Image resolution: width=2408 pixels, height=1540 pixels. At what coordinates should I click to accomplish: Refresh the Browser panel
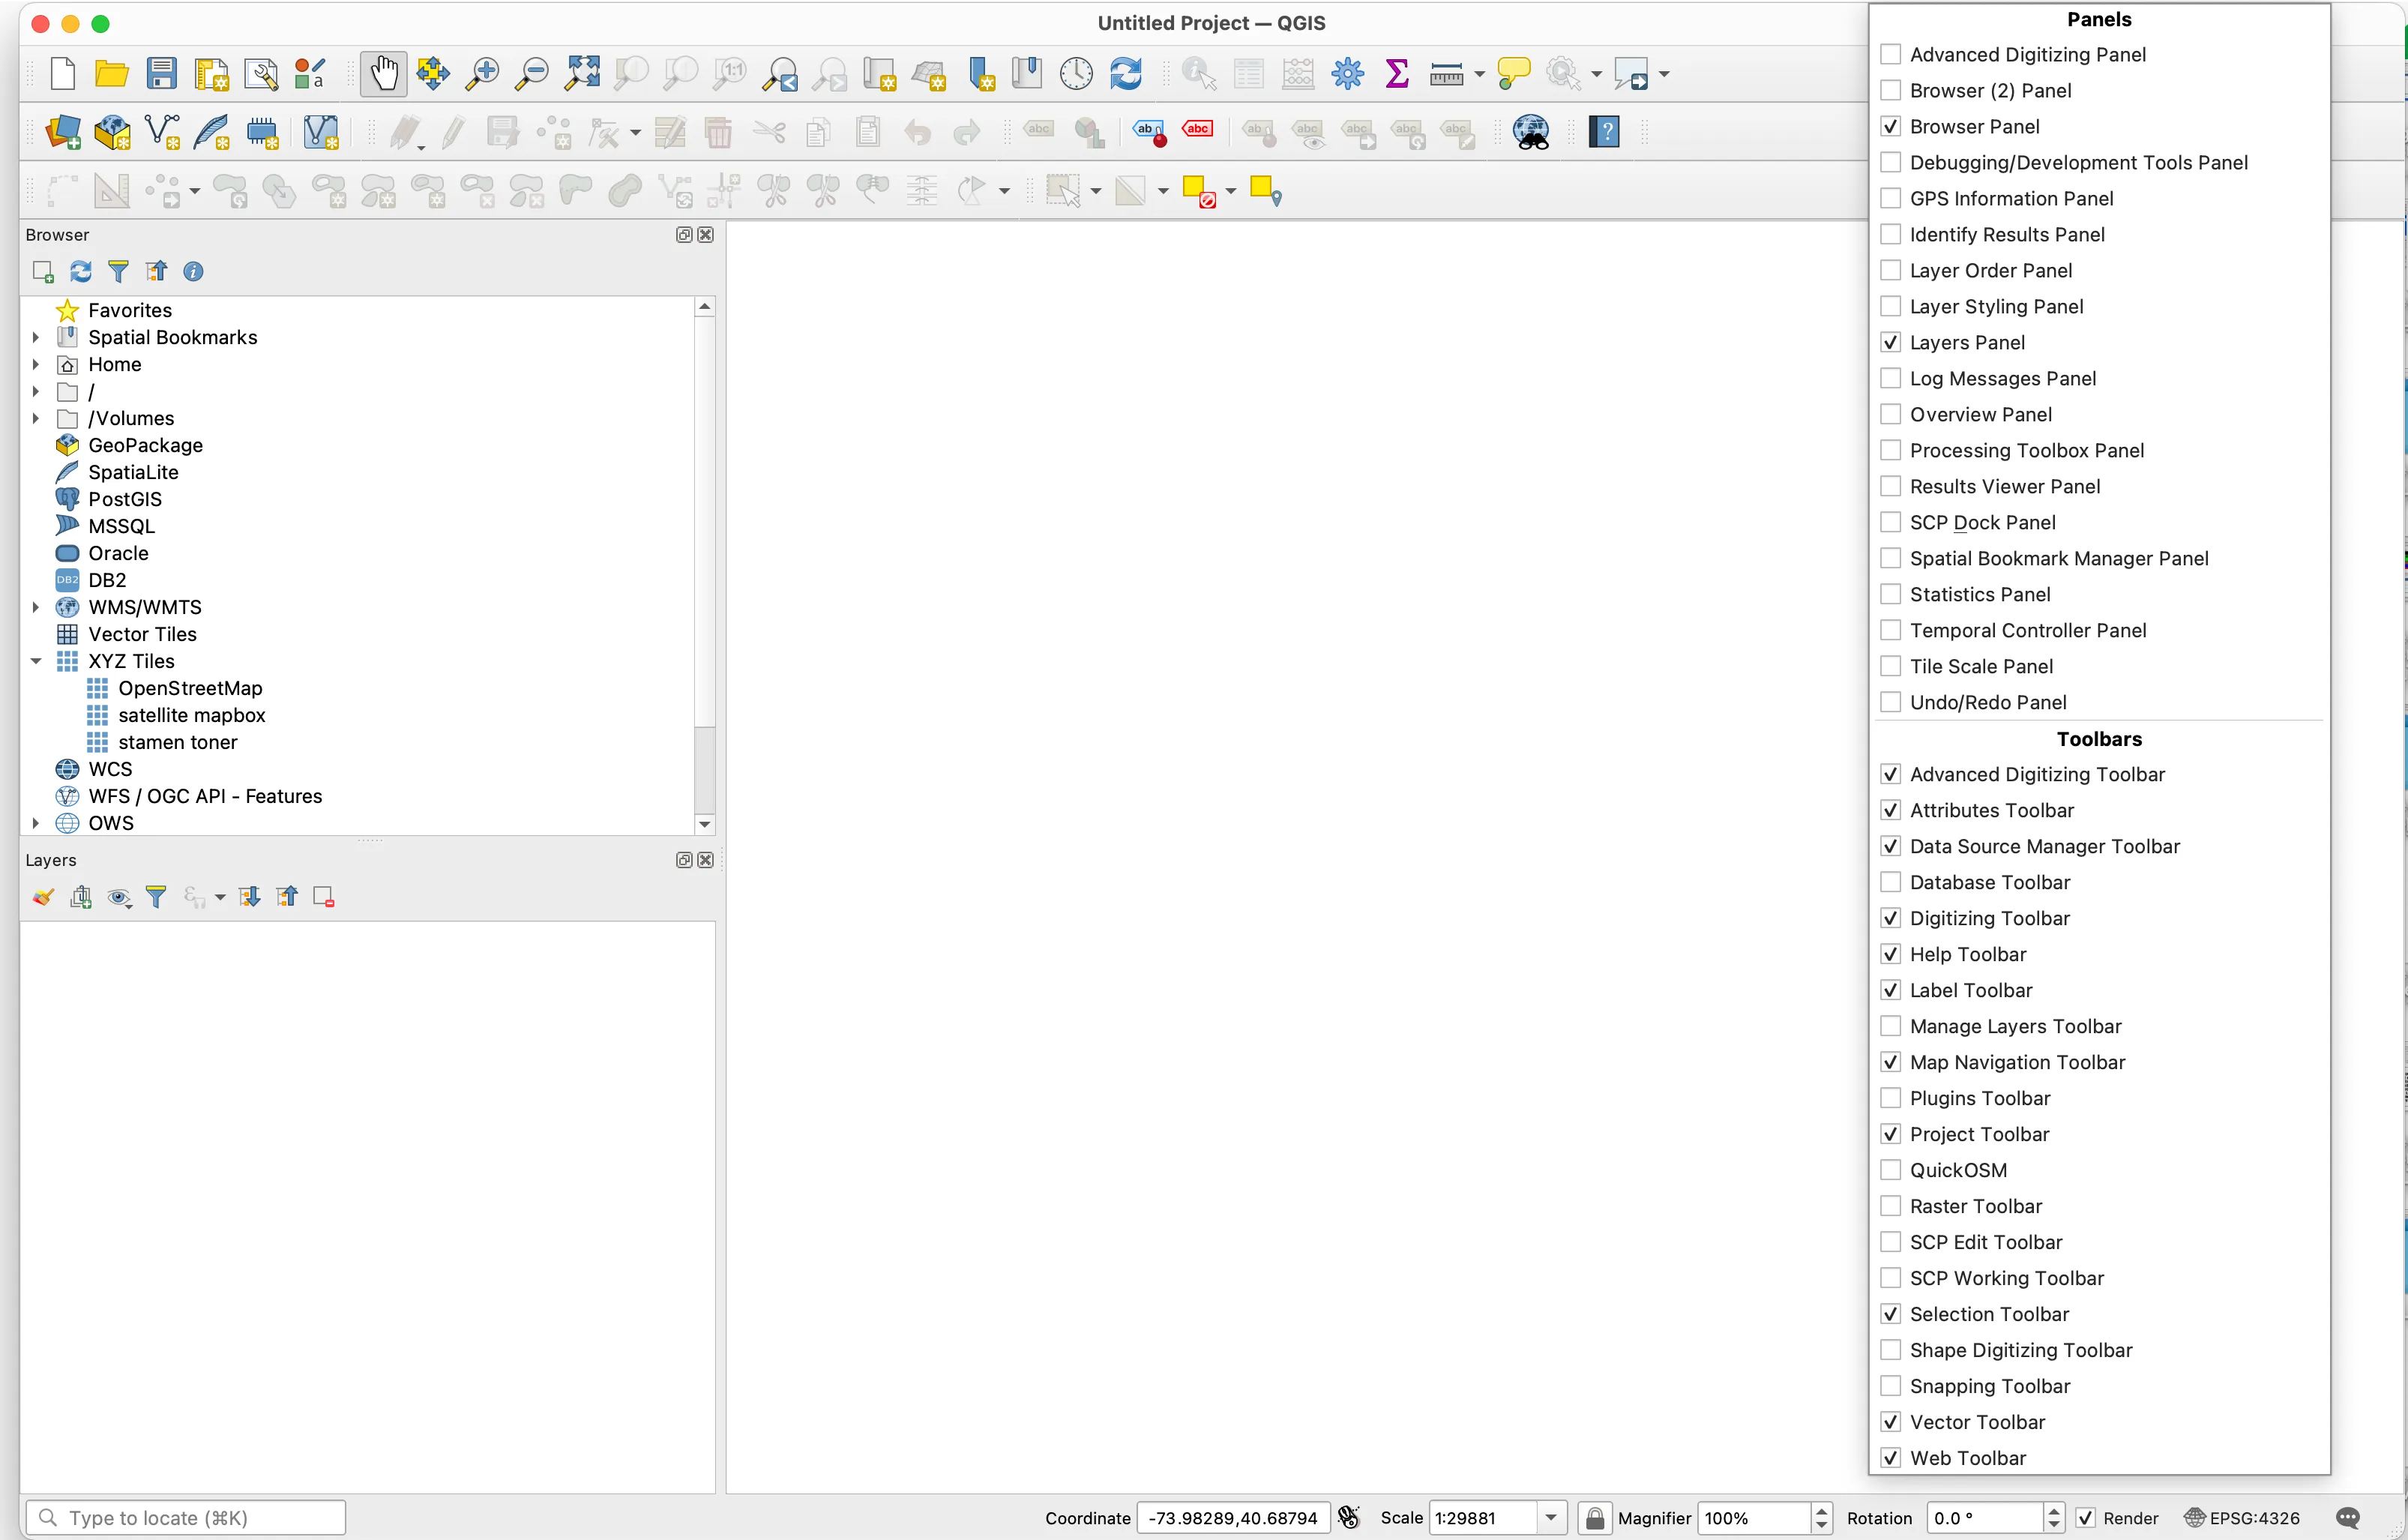(80, 271)
